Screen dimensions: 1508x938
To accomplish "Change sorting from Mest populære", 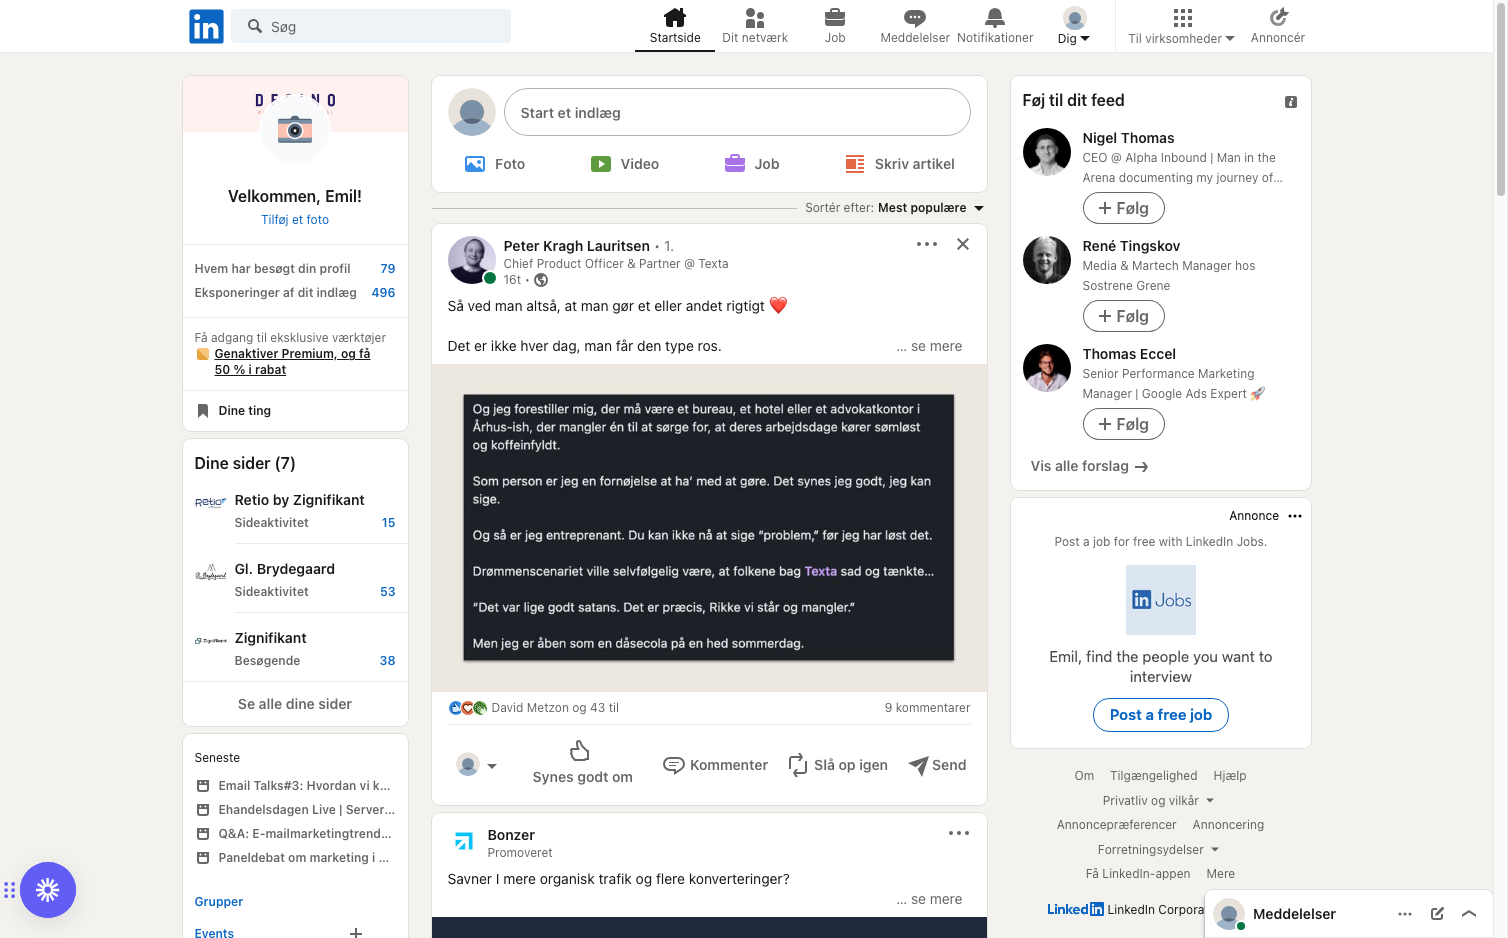I will point(931,208).
